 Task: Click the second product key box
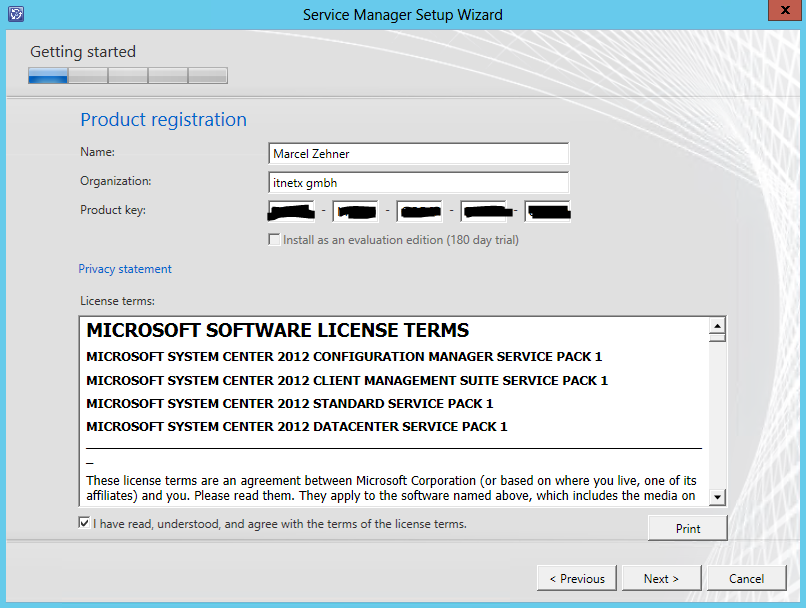pos(356,211)
